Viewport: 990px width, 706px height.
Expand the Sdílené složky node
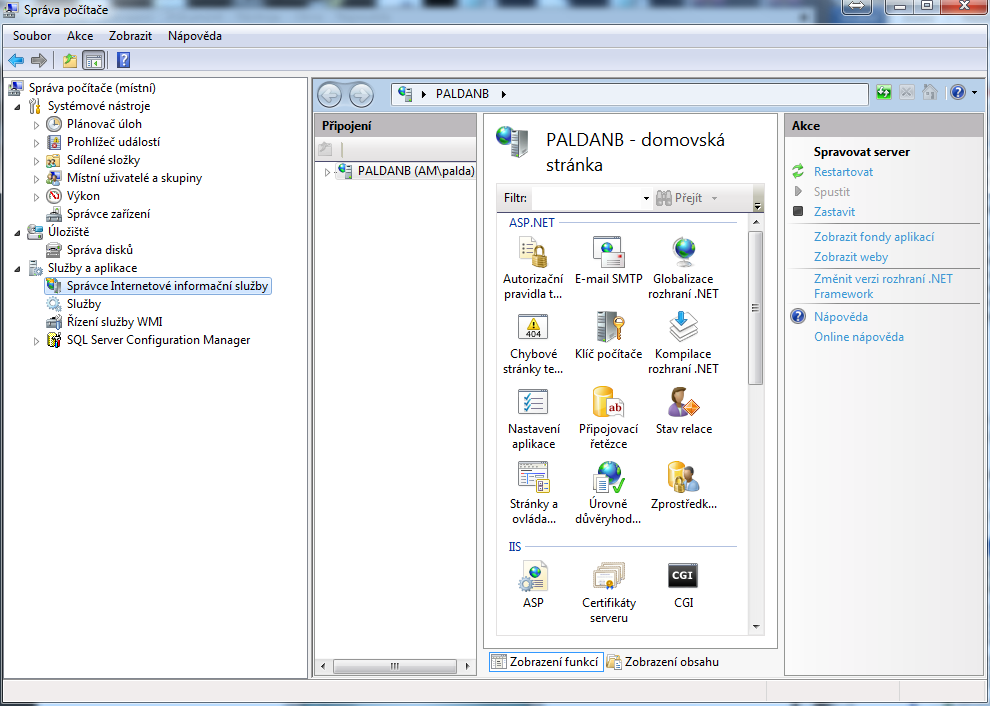point(37,161)
